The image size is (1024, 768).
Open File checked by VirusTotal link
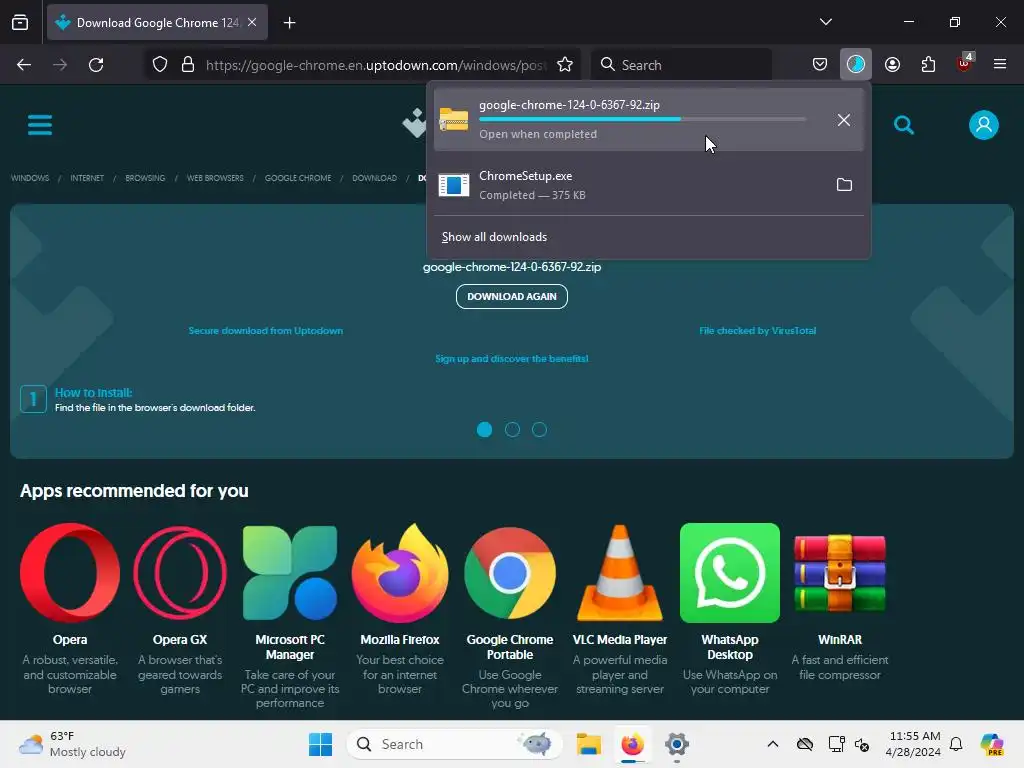[758, 330]
